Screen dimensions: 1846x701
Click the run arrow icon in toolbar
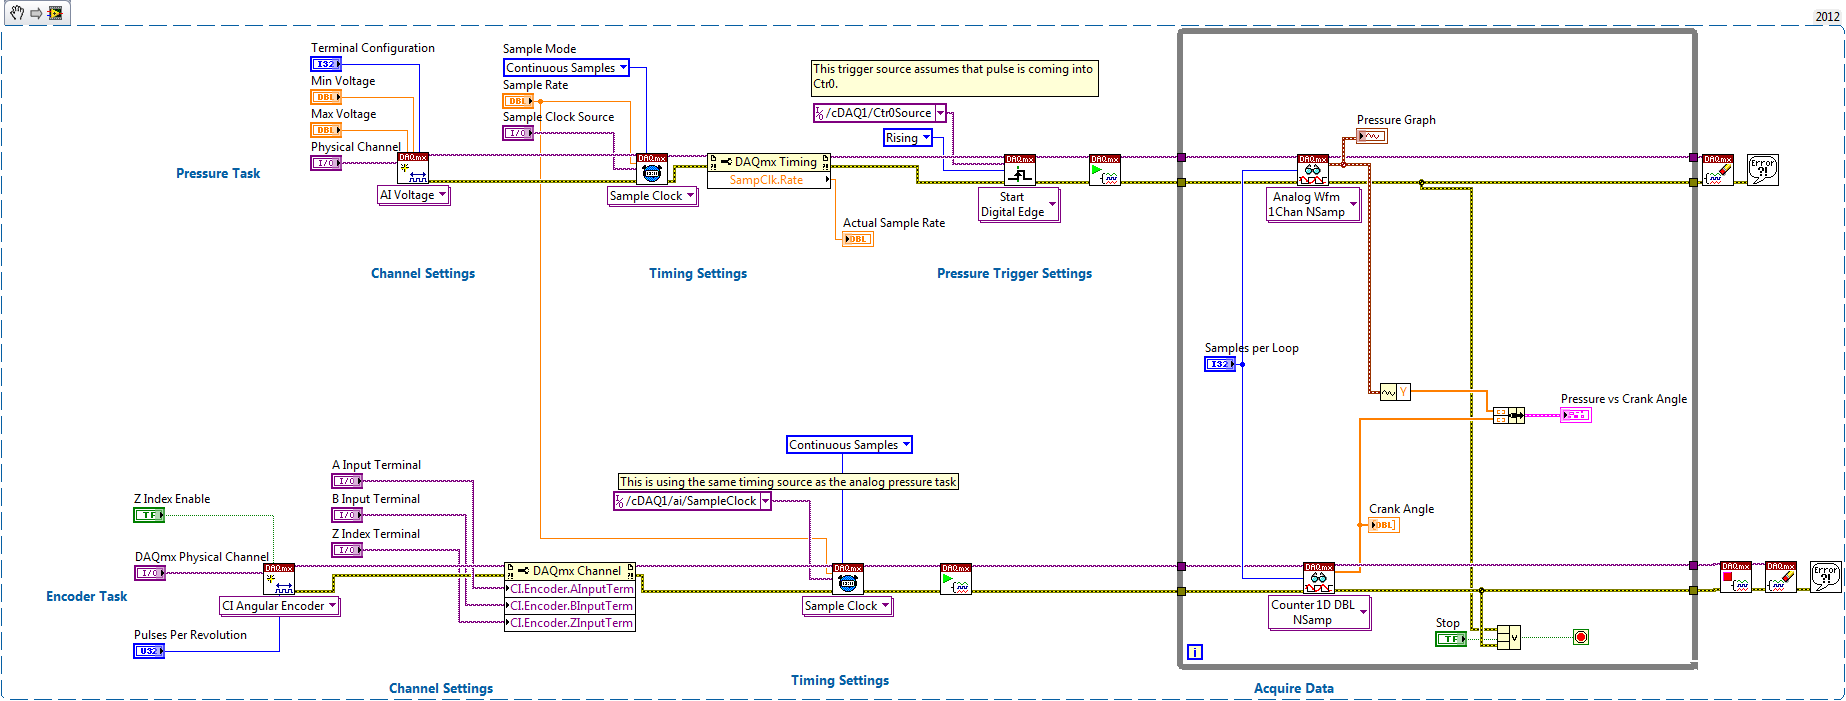(x=36, y=13)
